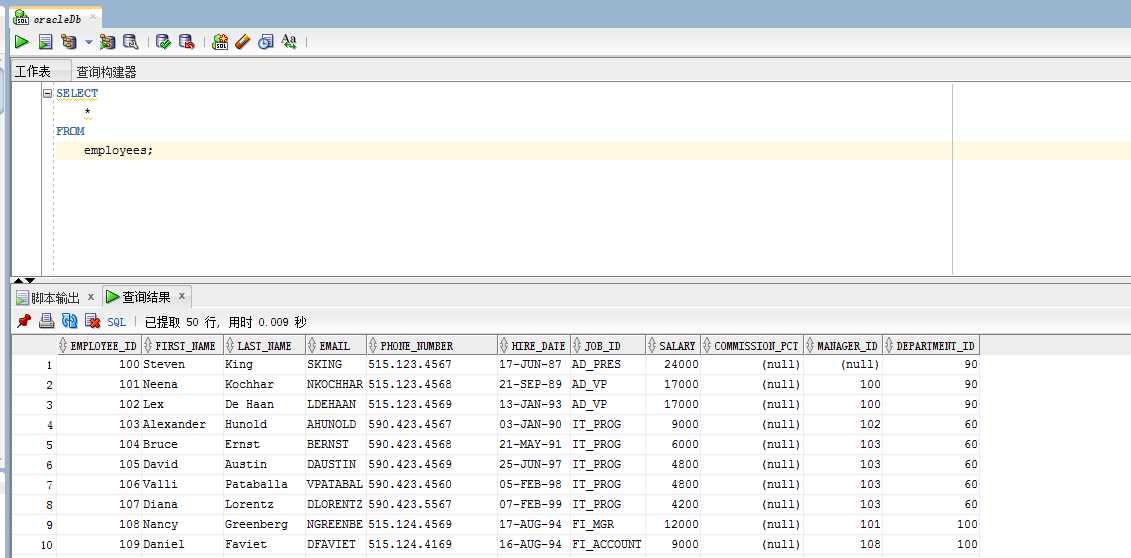This screenshot has width=1131, height=558.
Task: Commit changes with the green check database icon
Action: [x=164, y=42]
